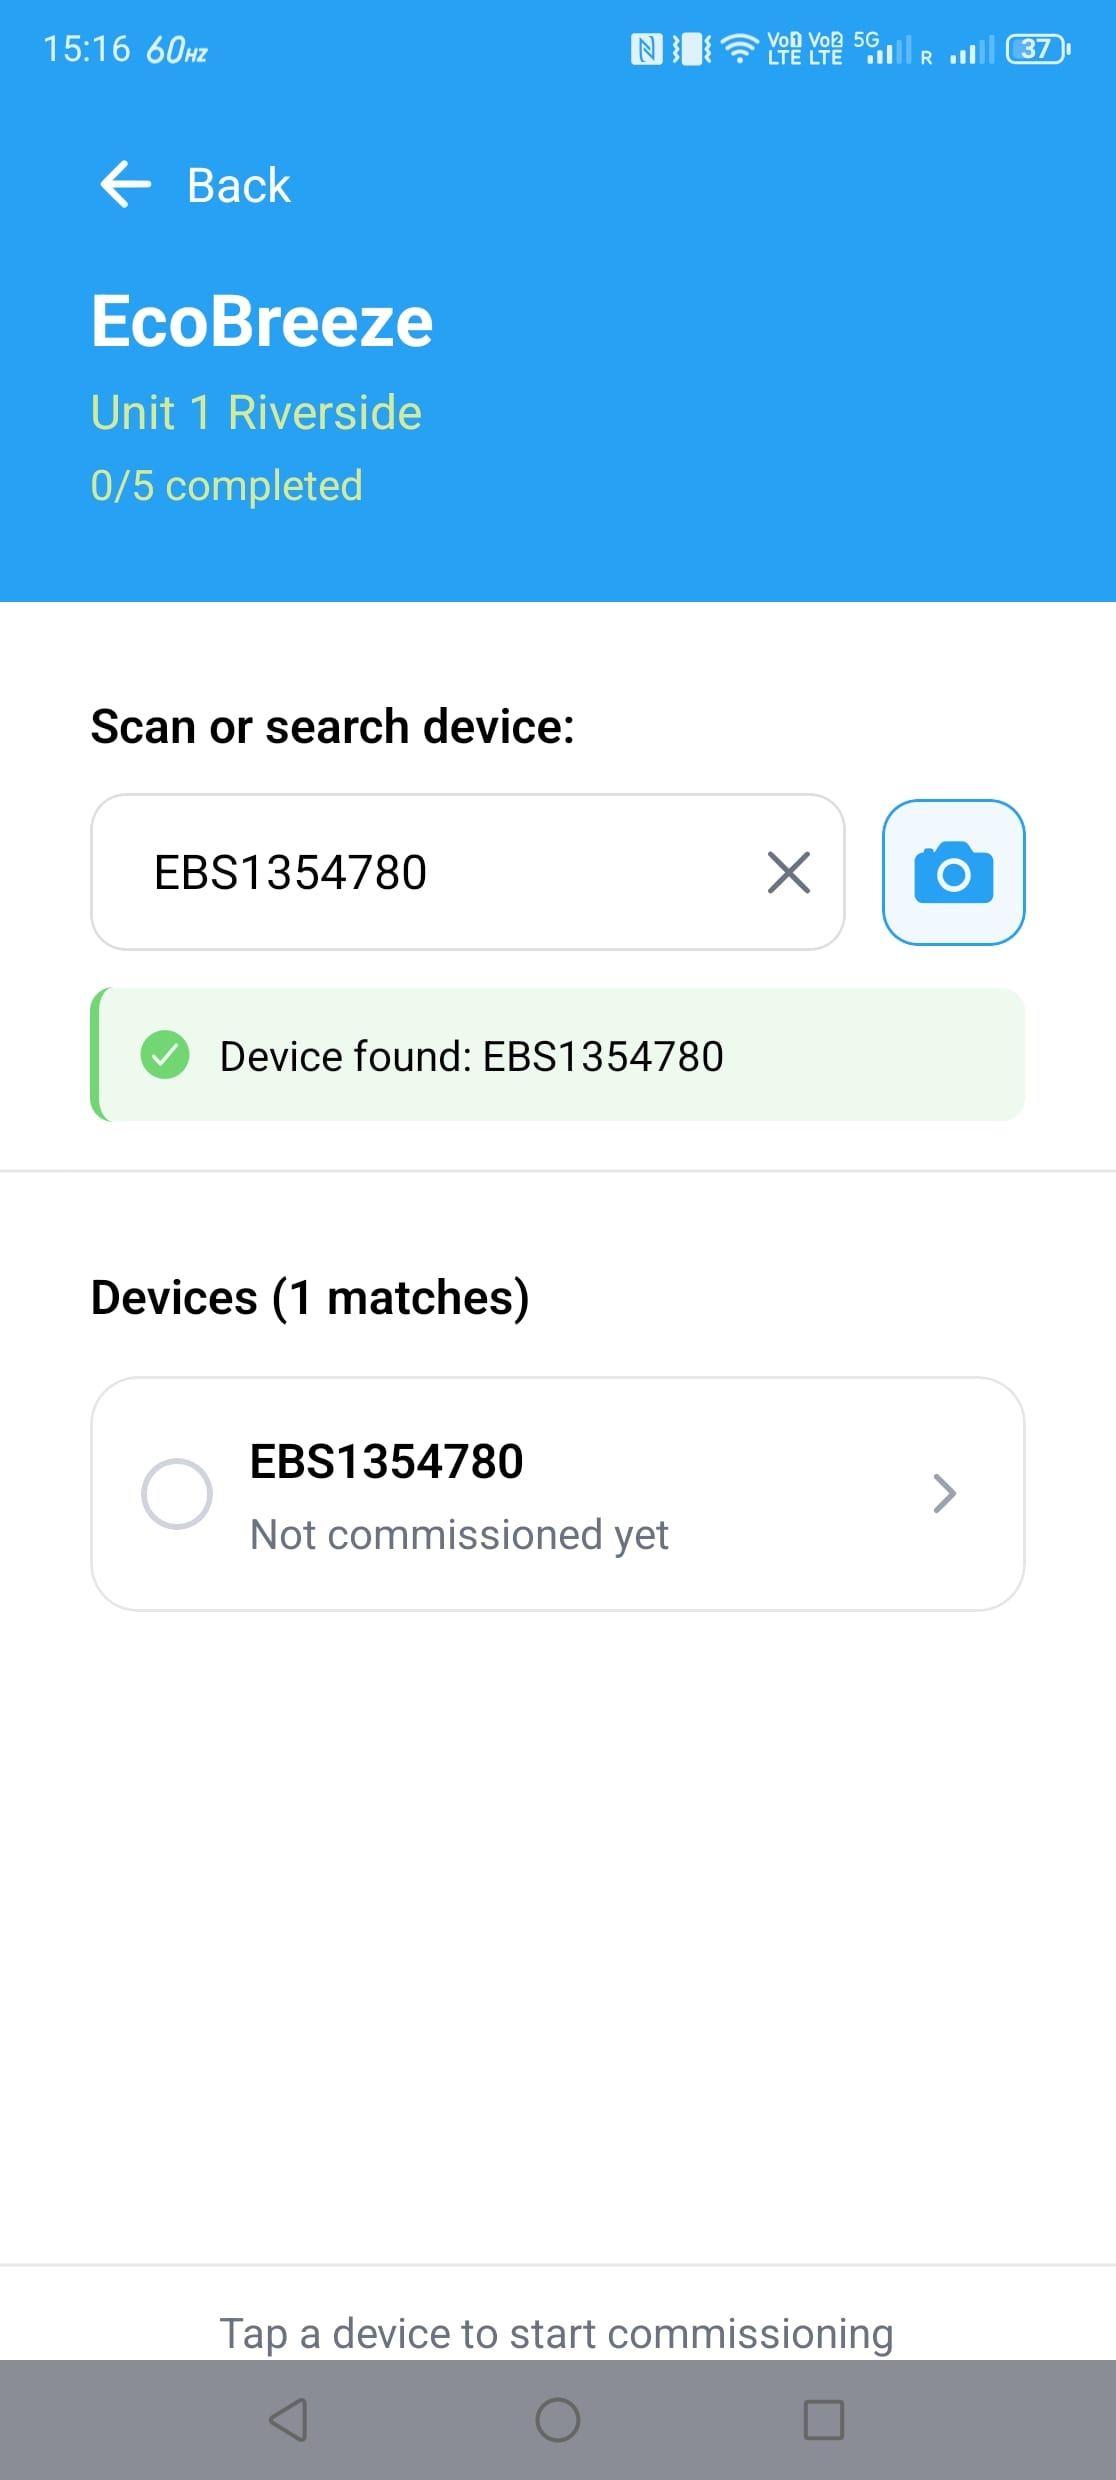Tap the 0/5 completed progress label
The width and height of the screenshot is (1116, 2480).
(227, 486)
